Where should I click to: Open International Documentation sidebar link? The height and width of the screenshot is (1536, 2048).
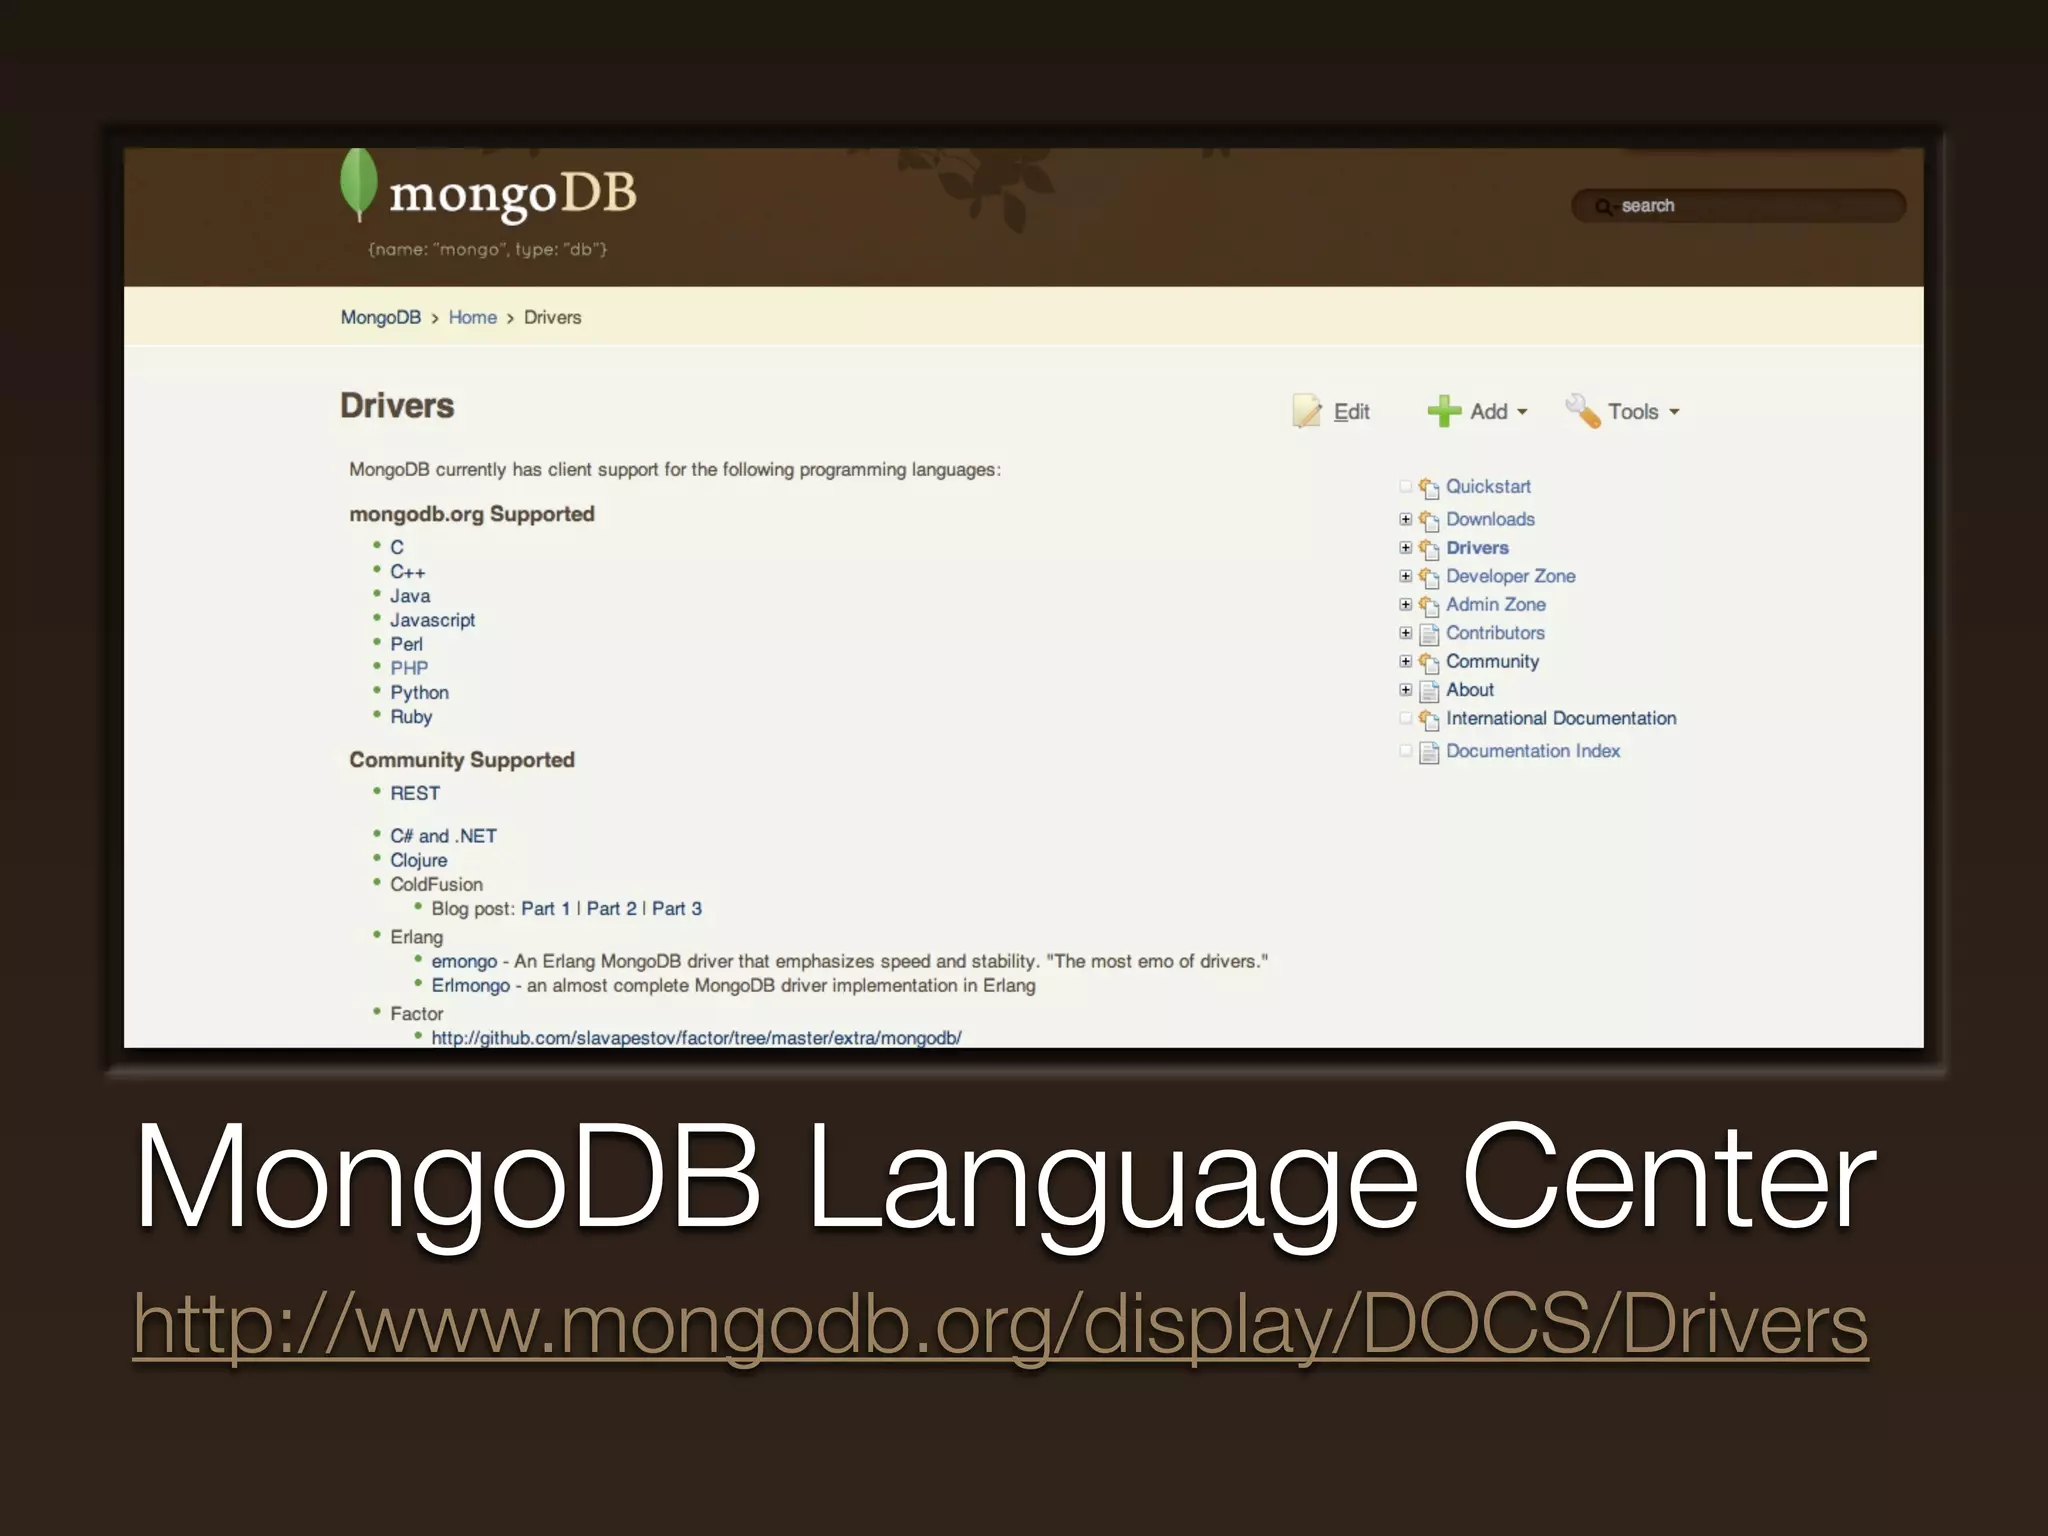coord(1561,718)
